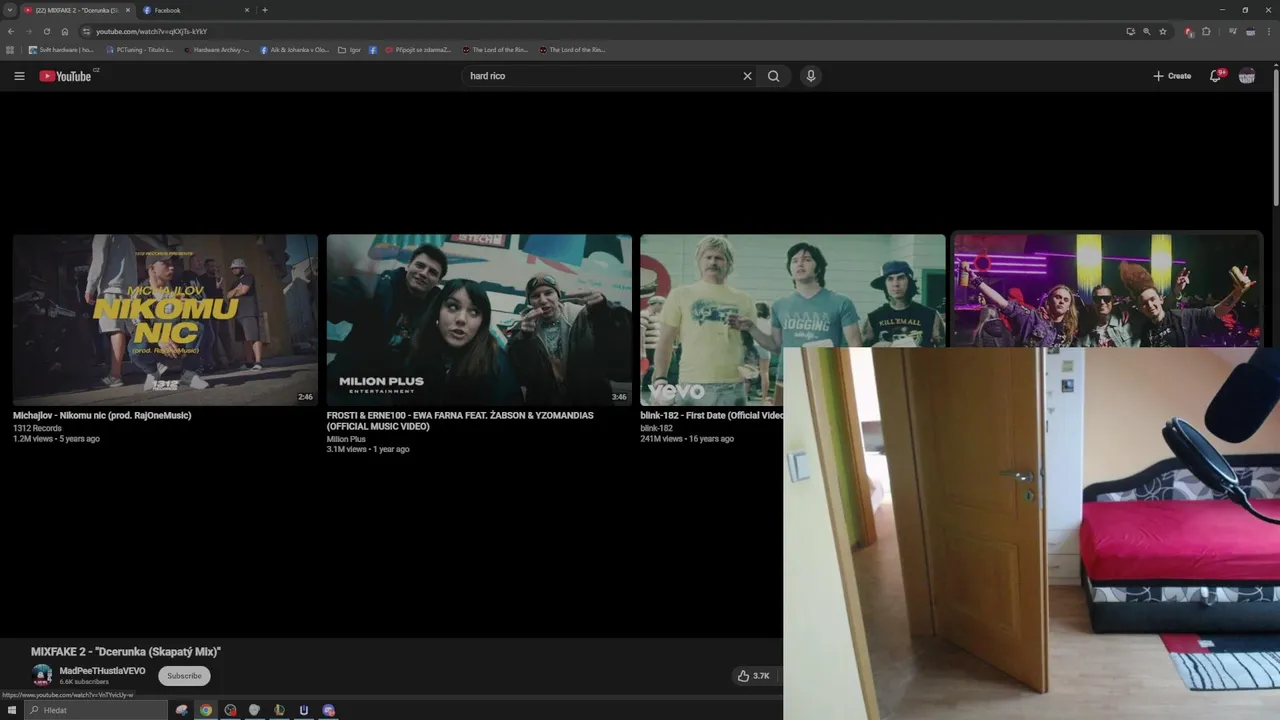Open the 'Igor' bookmarks folder

click(350, 49)
